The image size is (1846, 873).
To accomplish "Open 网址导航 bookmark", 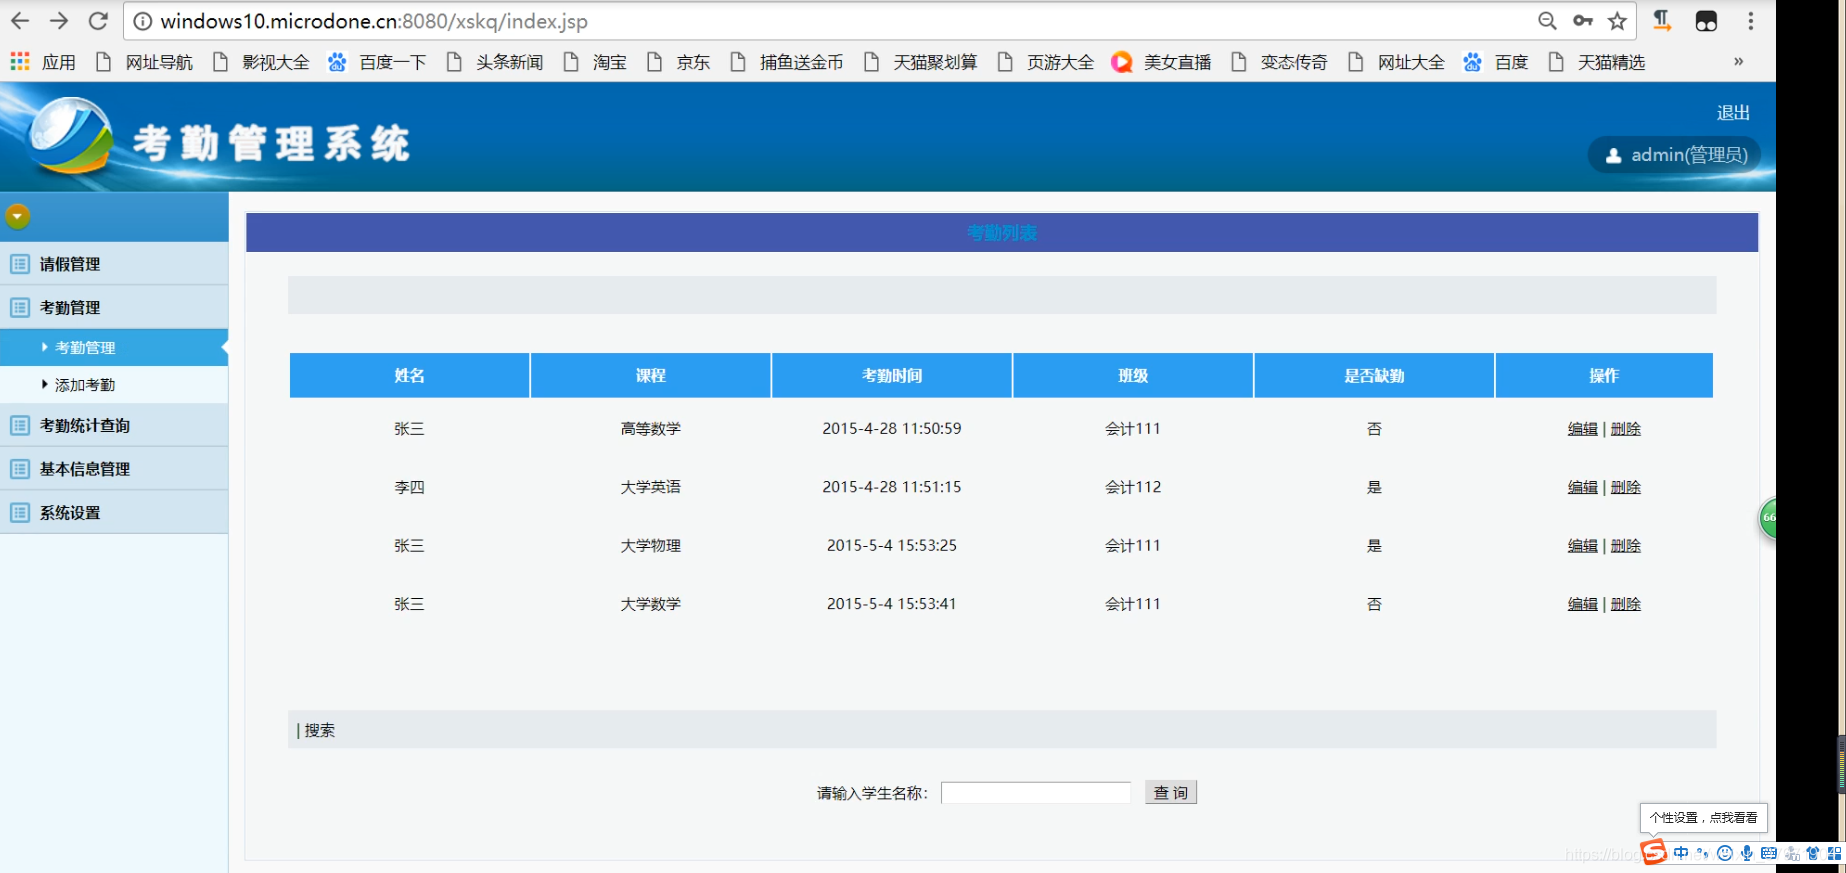I will pyautogui.click(x=144, y=62).
